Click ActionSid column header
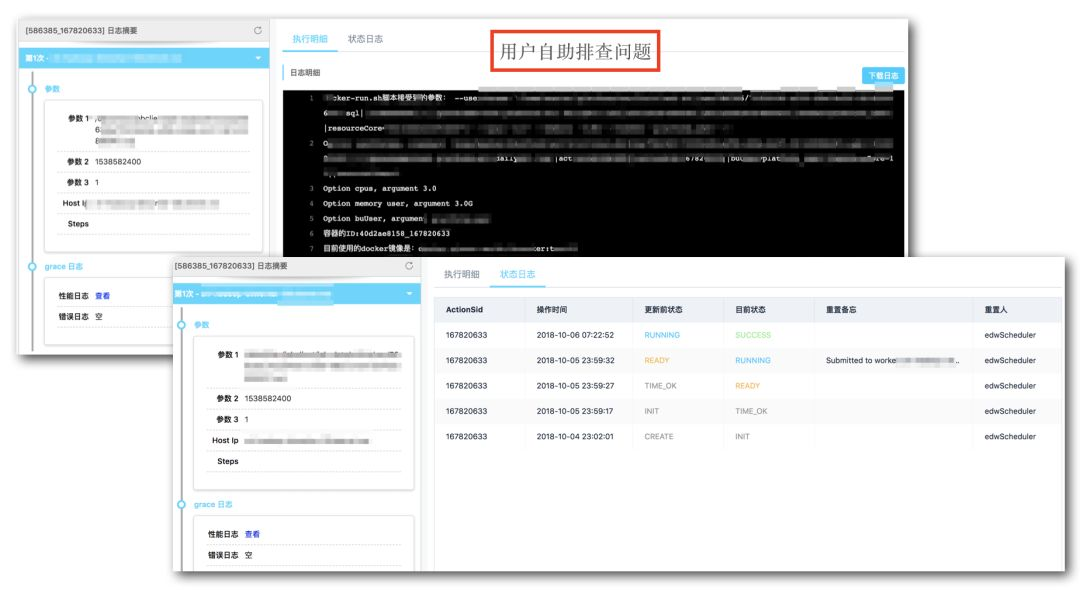 coord(464,310)
